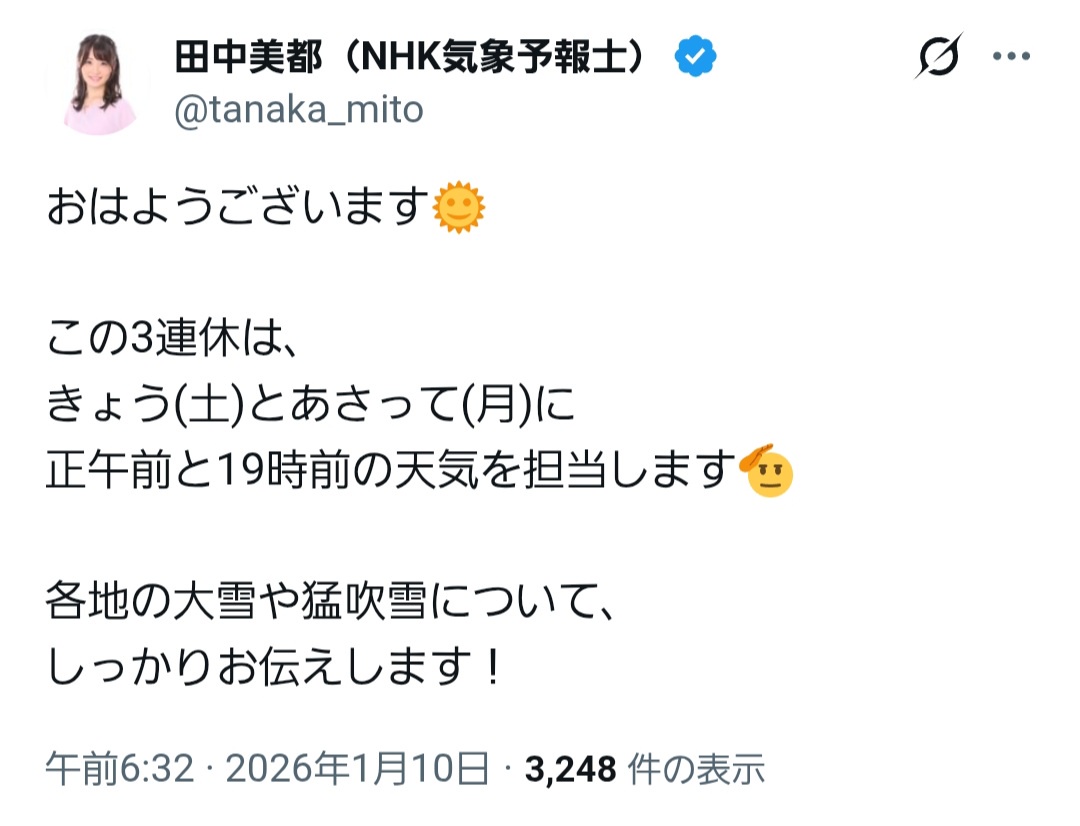Viewport: 1080px width, 826px height.
Task: Open the Grok slash-circle icon
Action: click(x=939, y=56)
